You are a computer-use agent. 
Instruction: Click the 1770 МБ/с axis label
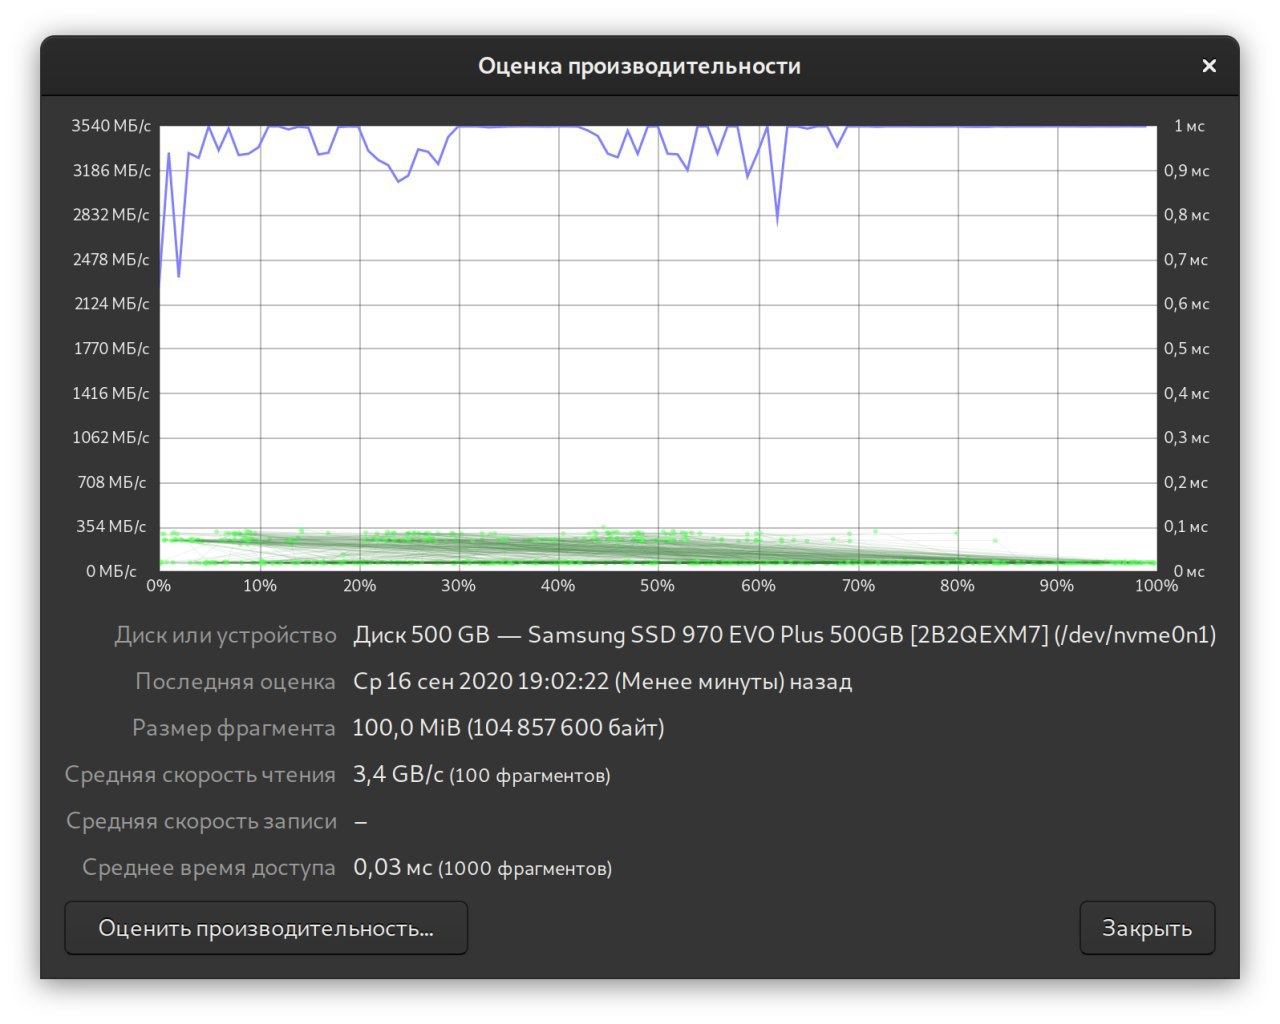[112, 349]
